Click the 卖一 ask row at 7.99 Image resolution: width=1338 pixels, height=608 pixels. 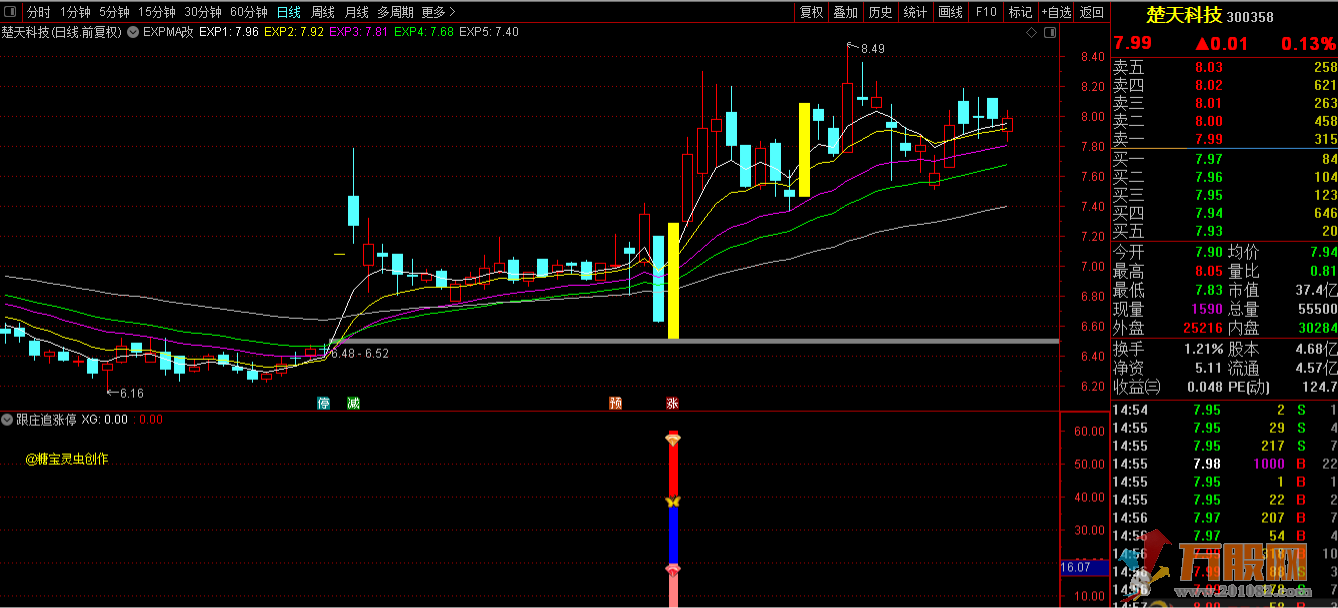pos(1225,139)
